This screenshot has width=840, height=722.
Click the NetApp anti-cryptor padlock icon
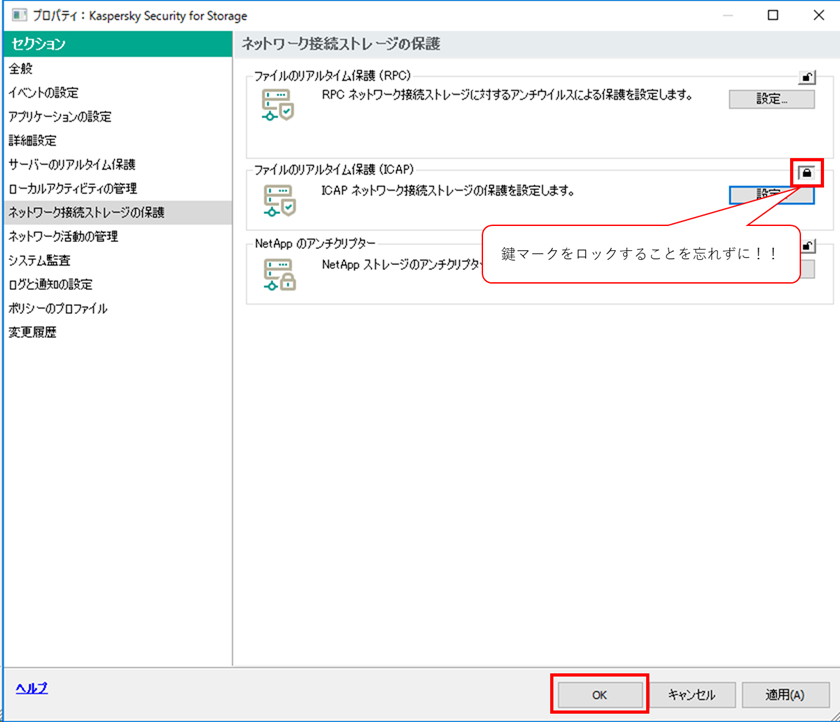point(279,275)
